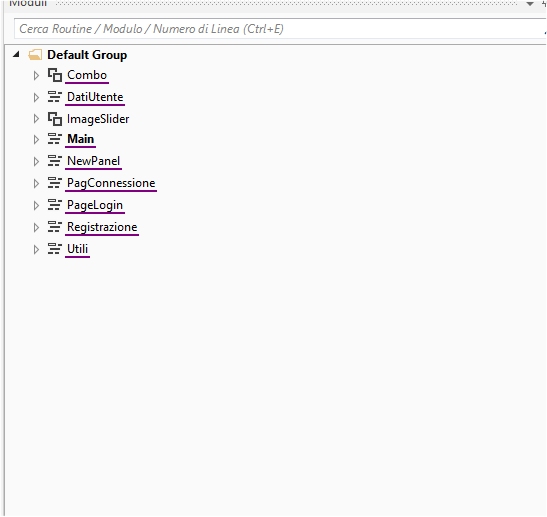Screen dimensions: 547x517
Task: Click the ImageSlider class module icon
Action: pos(55,119)
